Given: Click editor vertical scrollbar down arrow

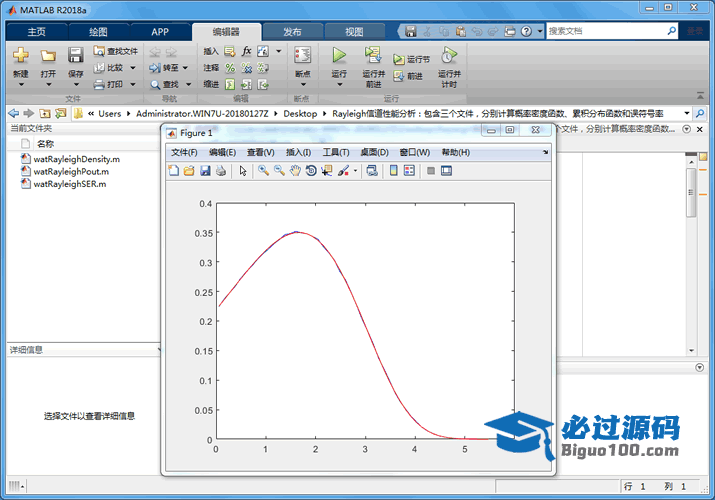Looking at the screenshot, I should point(692,351).
